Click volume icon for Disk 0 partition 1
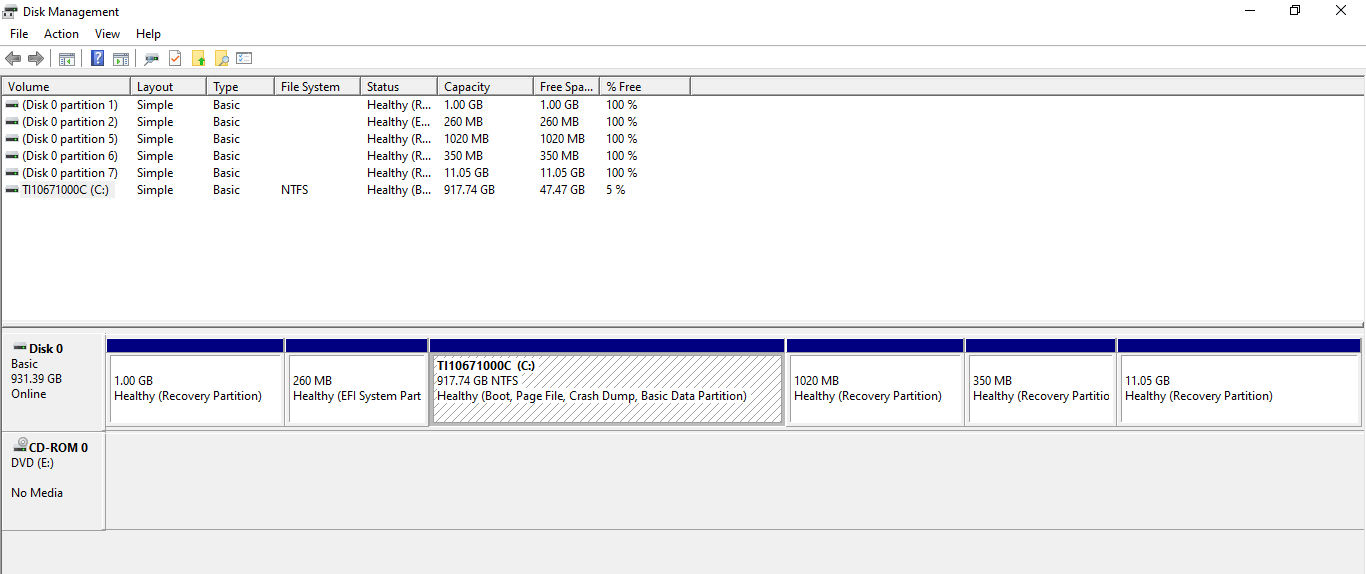Image resolution: width=1366 pixels, height=574 pixels. (12, 105)
